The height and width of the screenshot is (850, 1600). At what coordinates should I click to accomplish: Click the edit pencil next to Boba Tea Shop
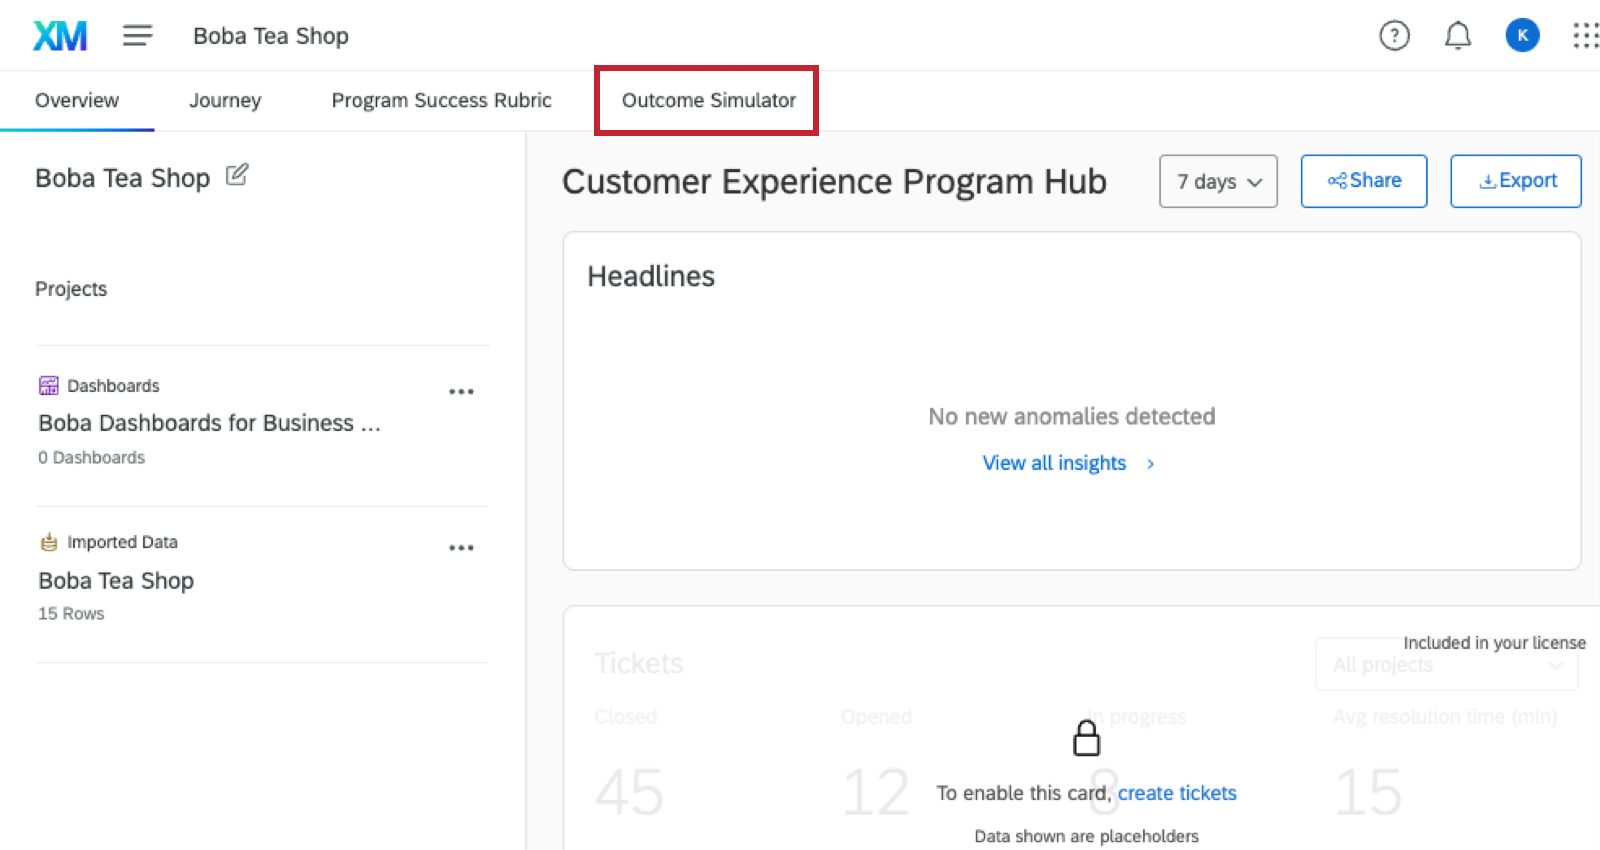pos(237,175)
